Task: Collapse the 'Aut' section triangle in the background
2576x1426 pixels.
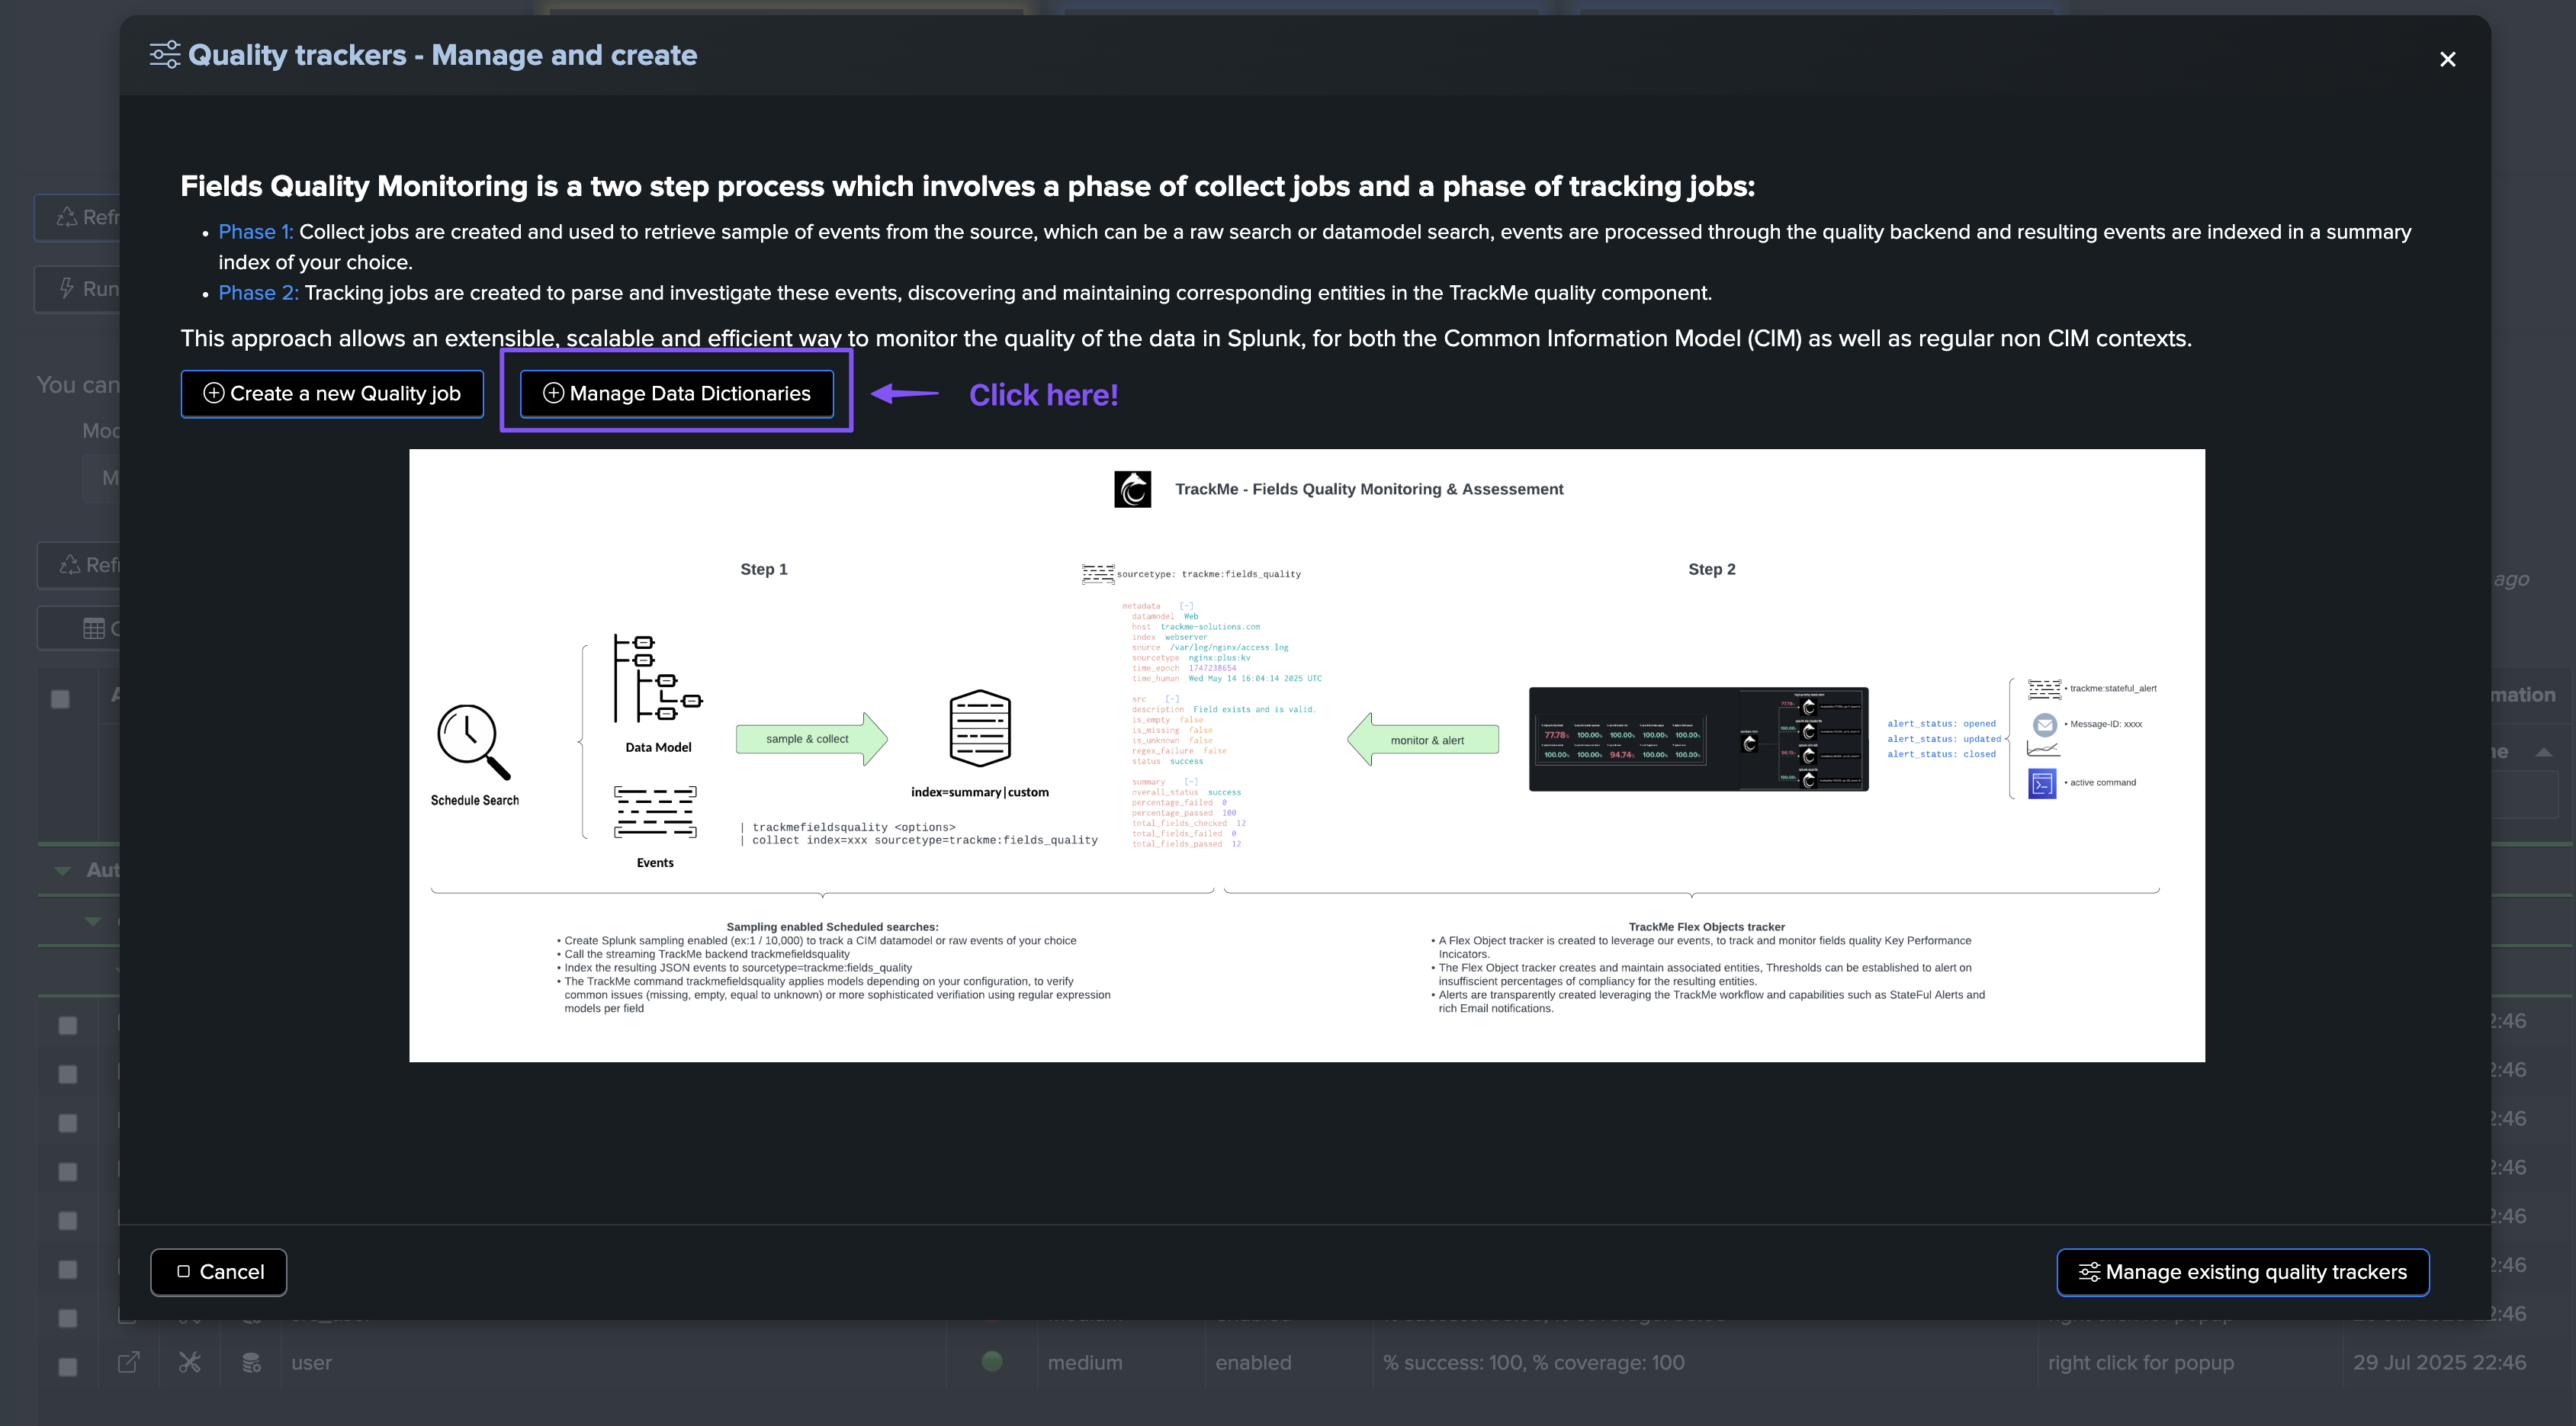Action: click(62, 871)
